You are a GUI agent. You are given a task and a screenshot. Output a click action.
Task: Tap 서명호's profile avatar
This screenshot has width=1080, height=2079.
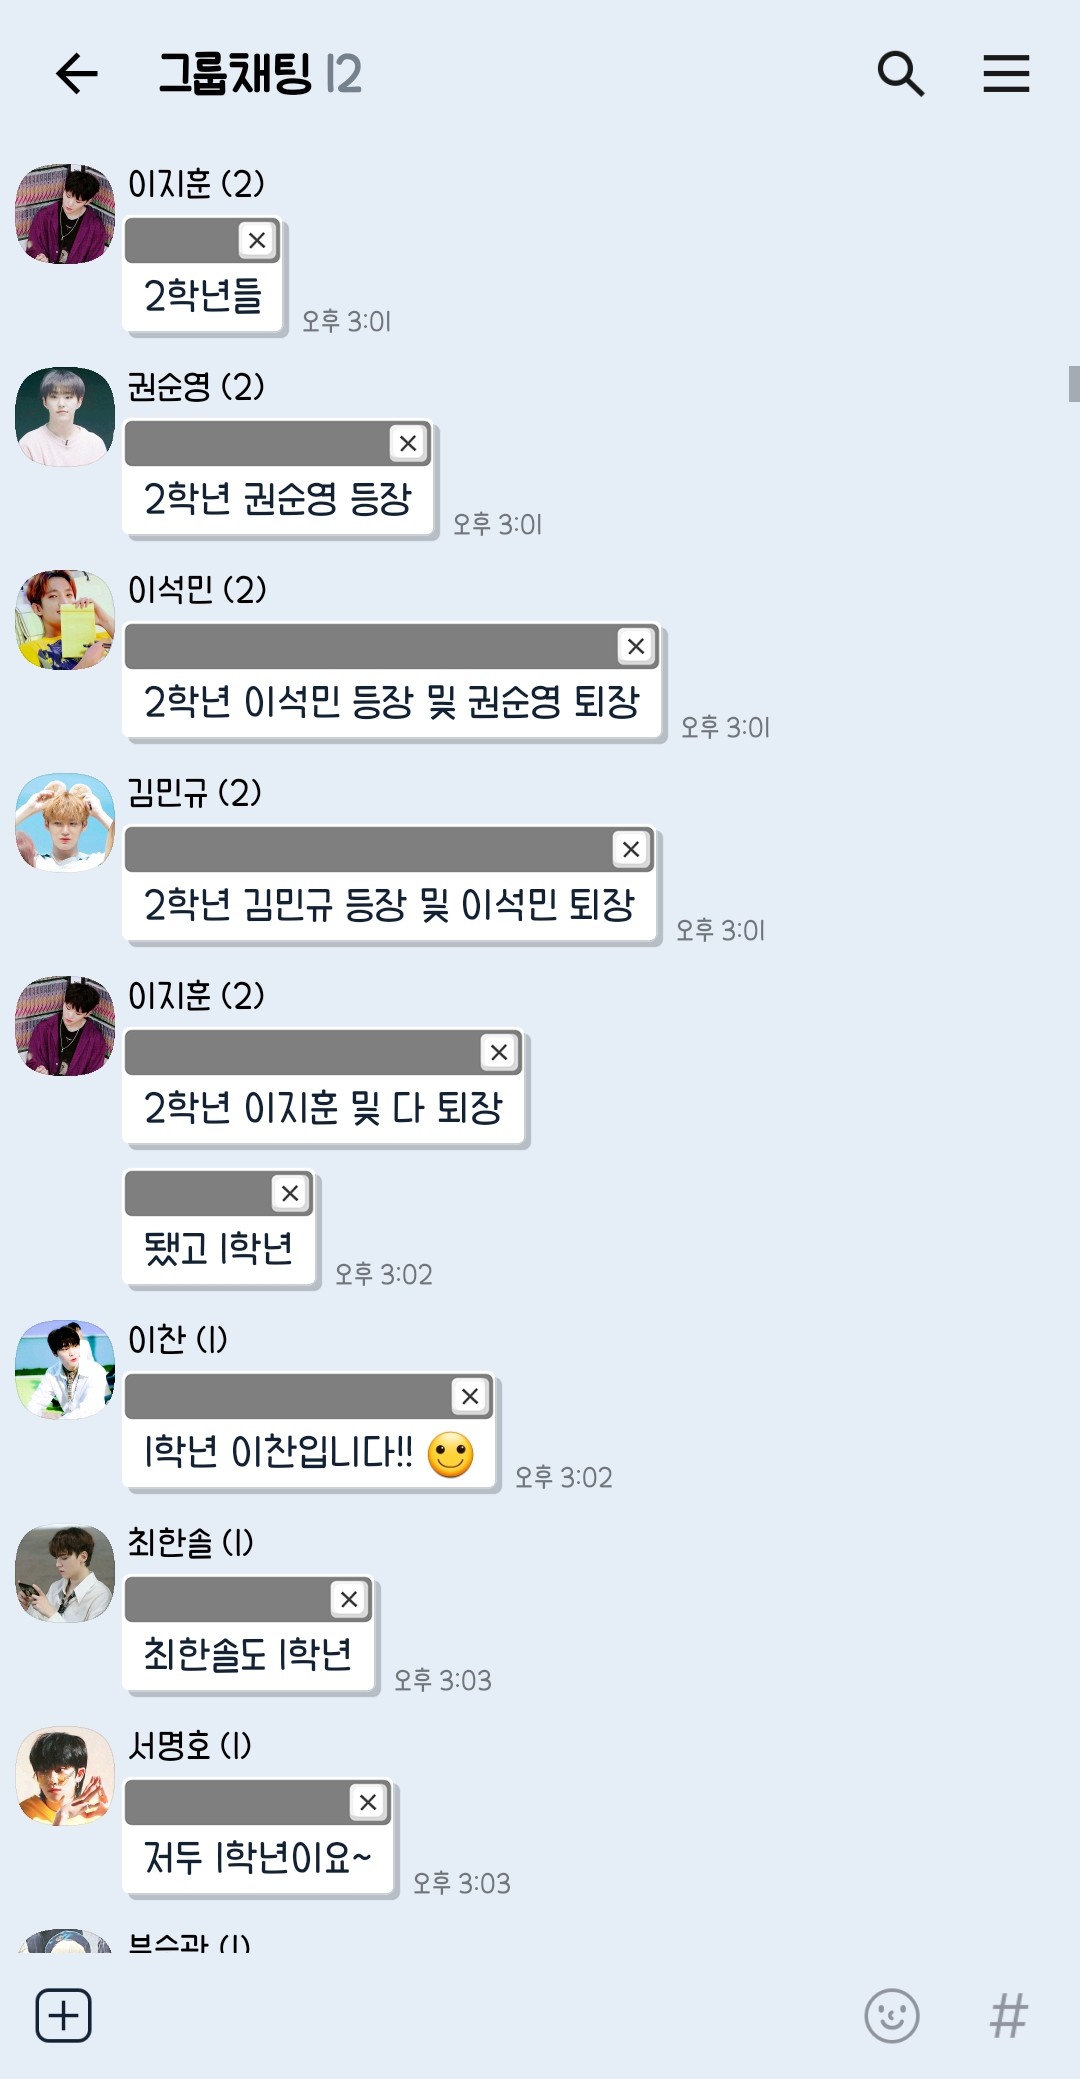pos(65,1776)
